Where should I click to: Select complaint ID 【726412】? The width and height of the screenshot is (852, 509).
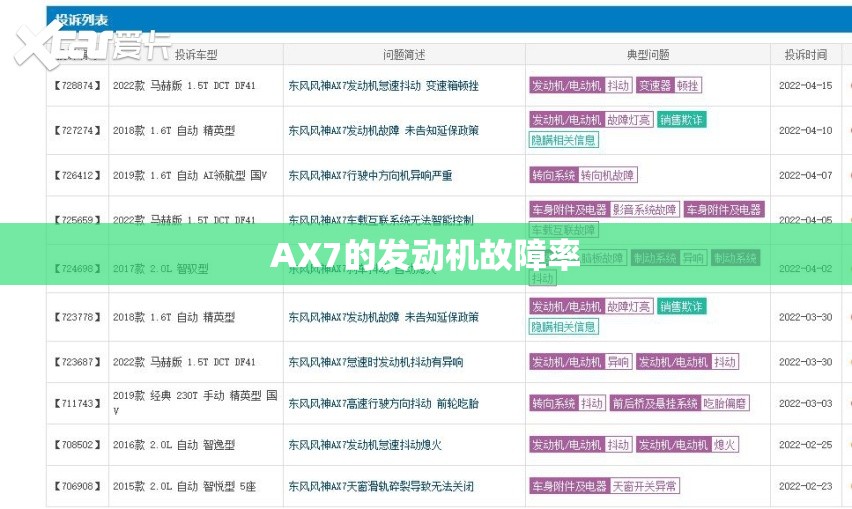[x=78, y=175]
